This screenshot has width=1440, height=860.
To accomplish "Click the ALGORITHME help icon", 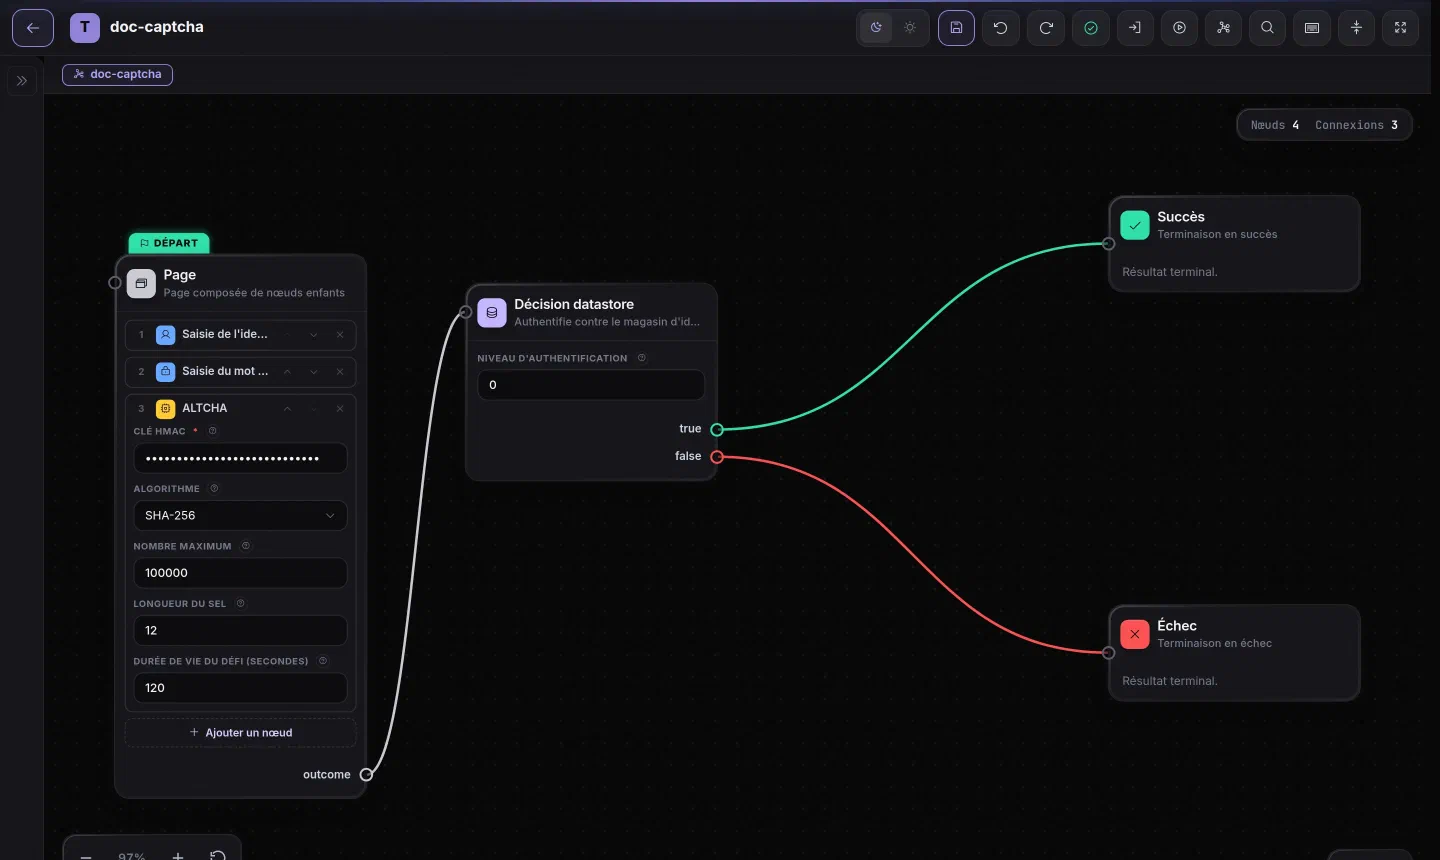I will (214, 489).
